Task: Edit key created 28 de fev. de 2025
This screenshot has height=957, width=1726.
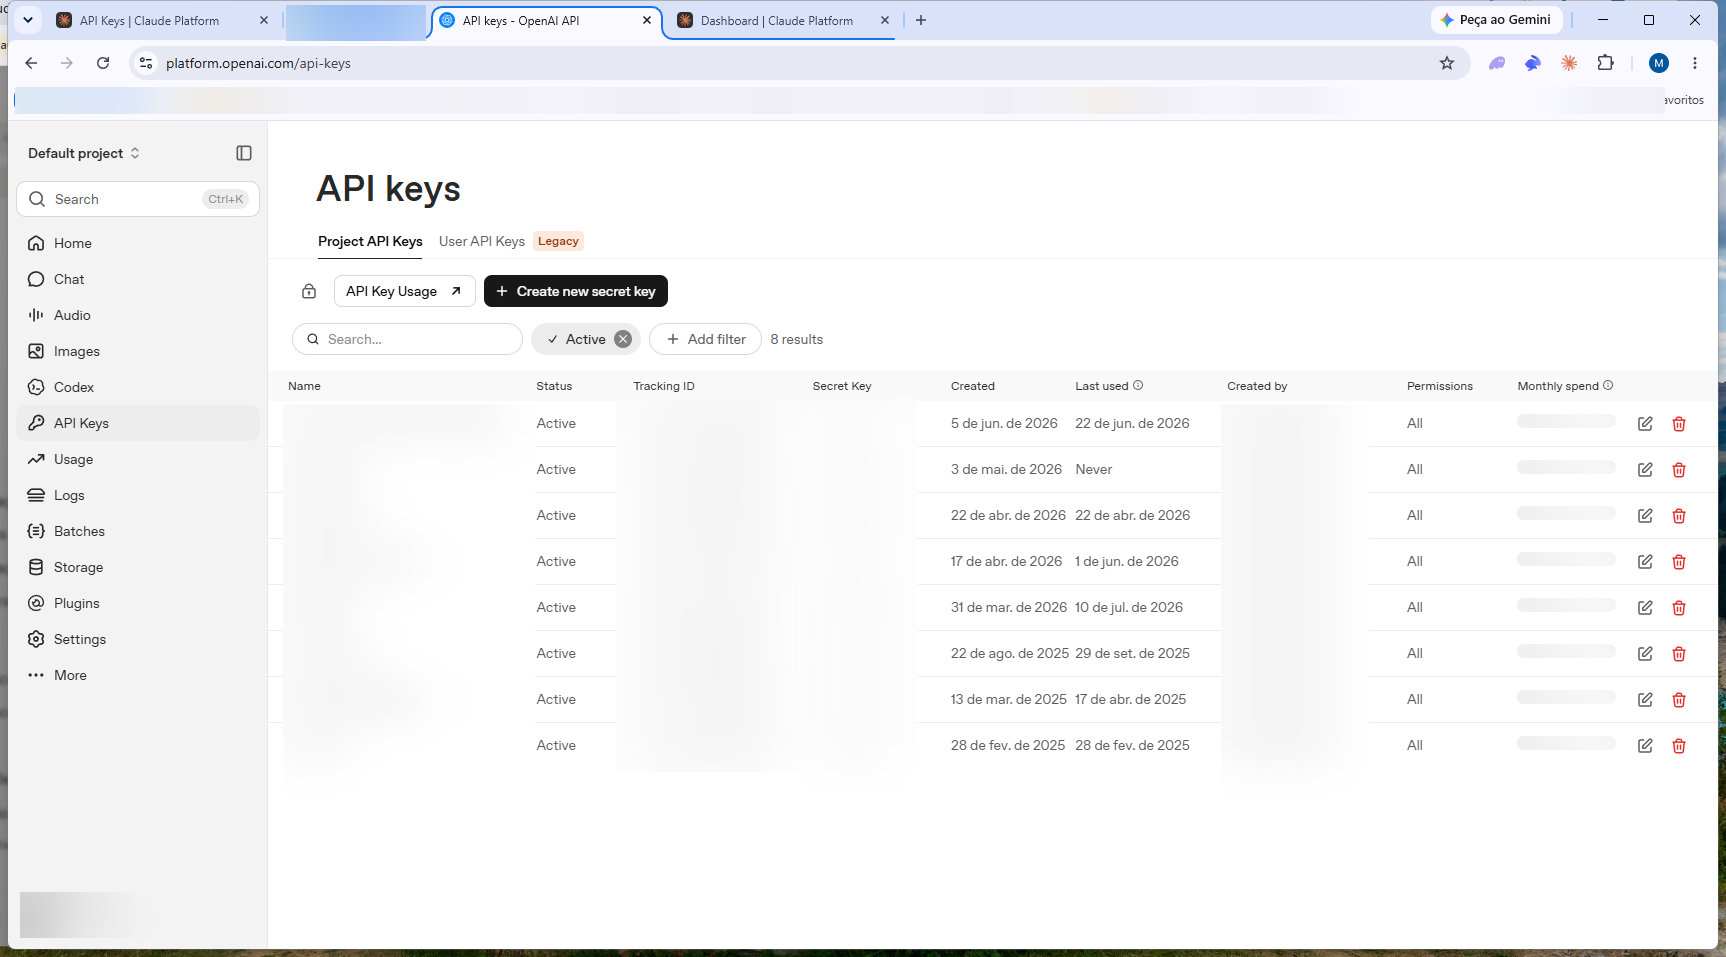Action: tap(1645, 745)
